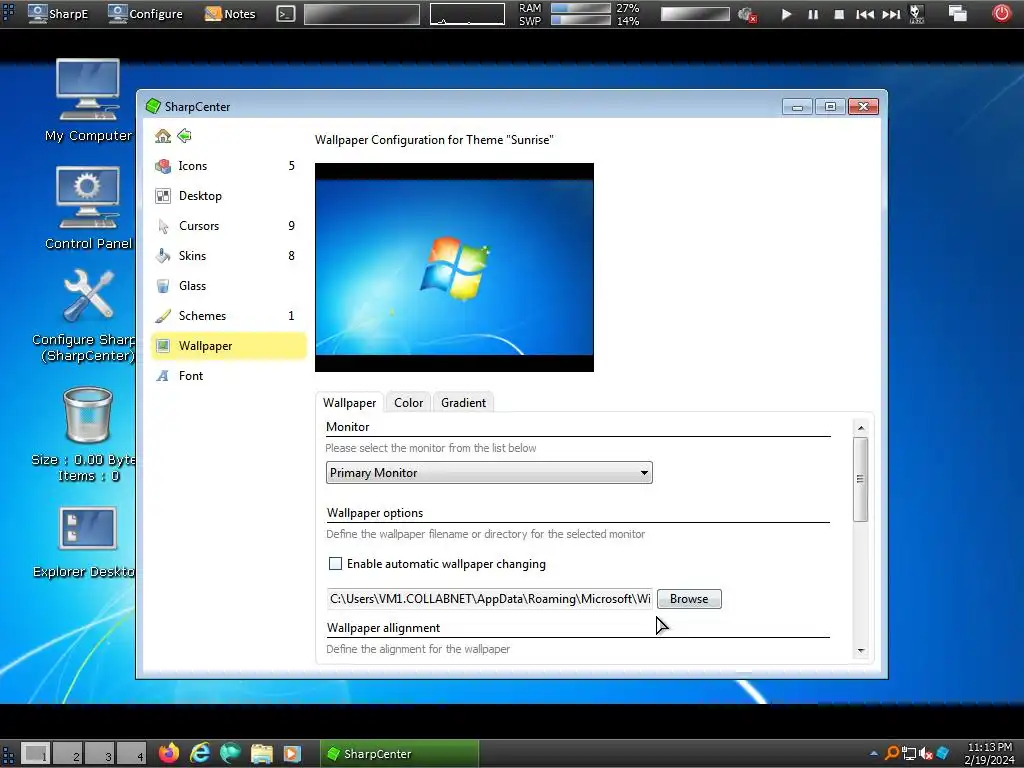The image size is (1024, 768).
Task: Click the CPU usage graph in top bar
Action: (x=467, y=14)
